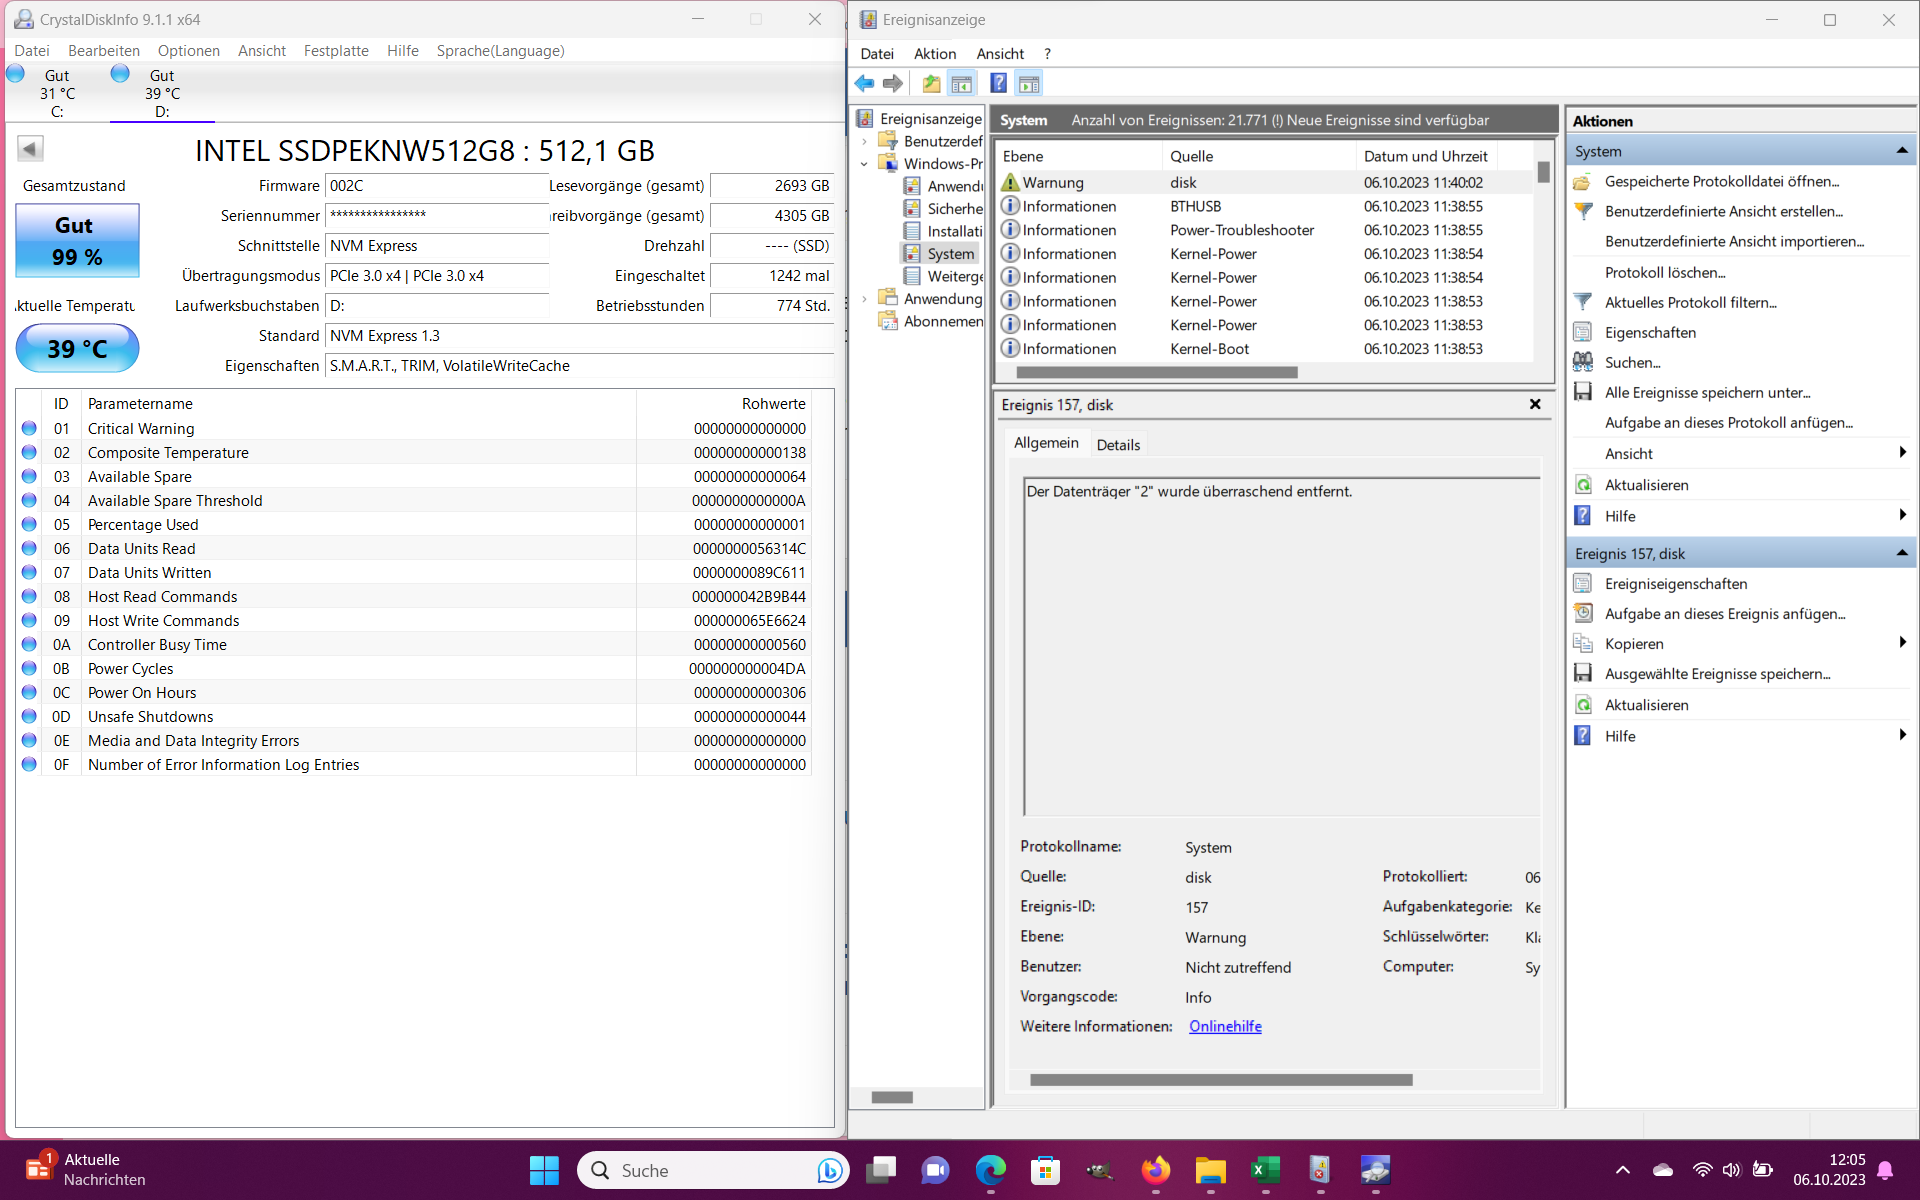Open a saved log via toolbar folder icon
The image size is (1920, 1200).
tap(930, 83)
